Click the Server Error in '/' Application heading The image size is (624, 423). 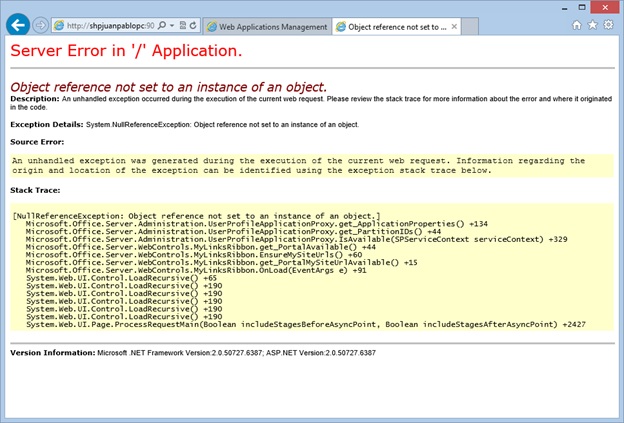(126, 50)
